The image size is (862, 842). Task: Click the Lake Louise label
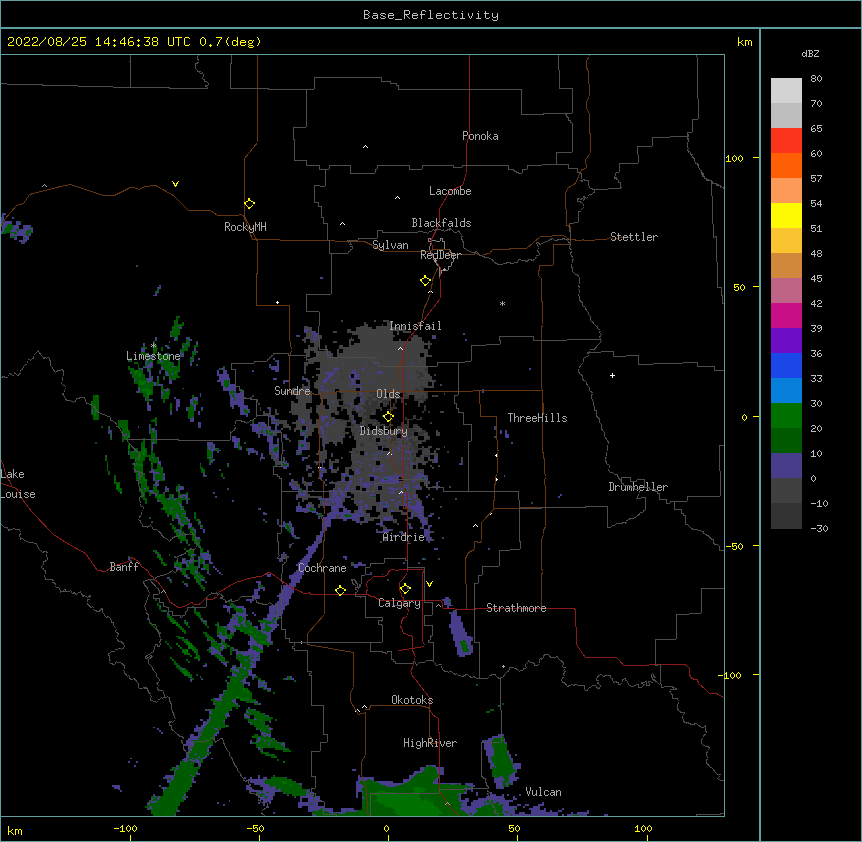16,484
